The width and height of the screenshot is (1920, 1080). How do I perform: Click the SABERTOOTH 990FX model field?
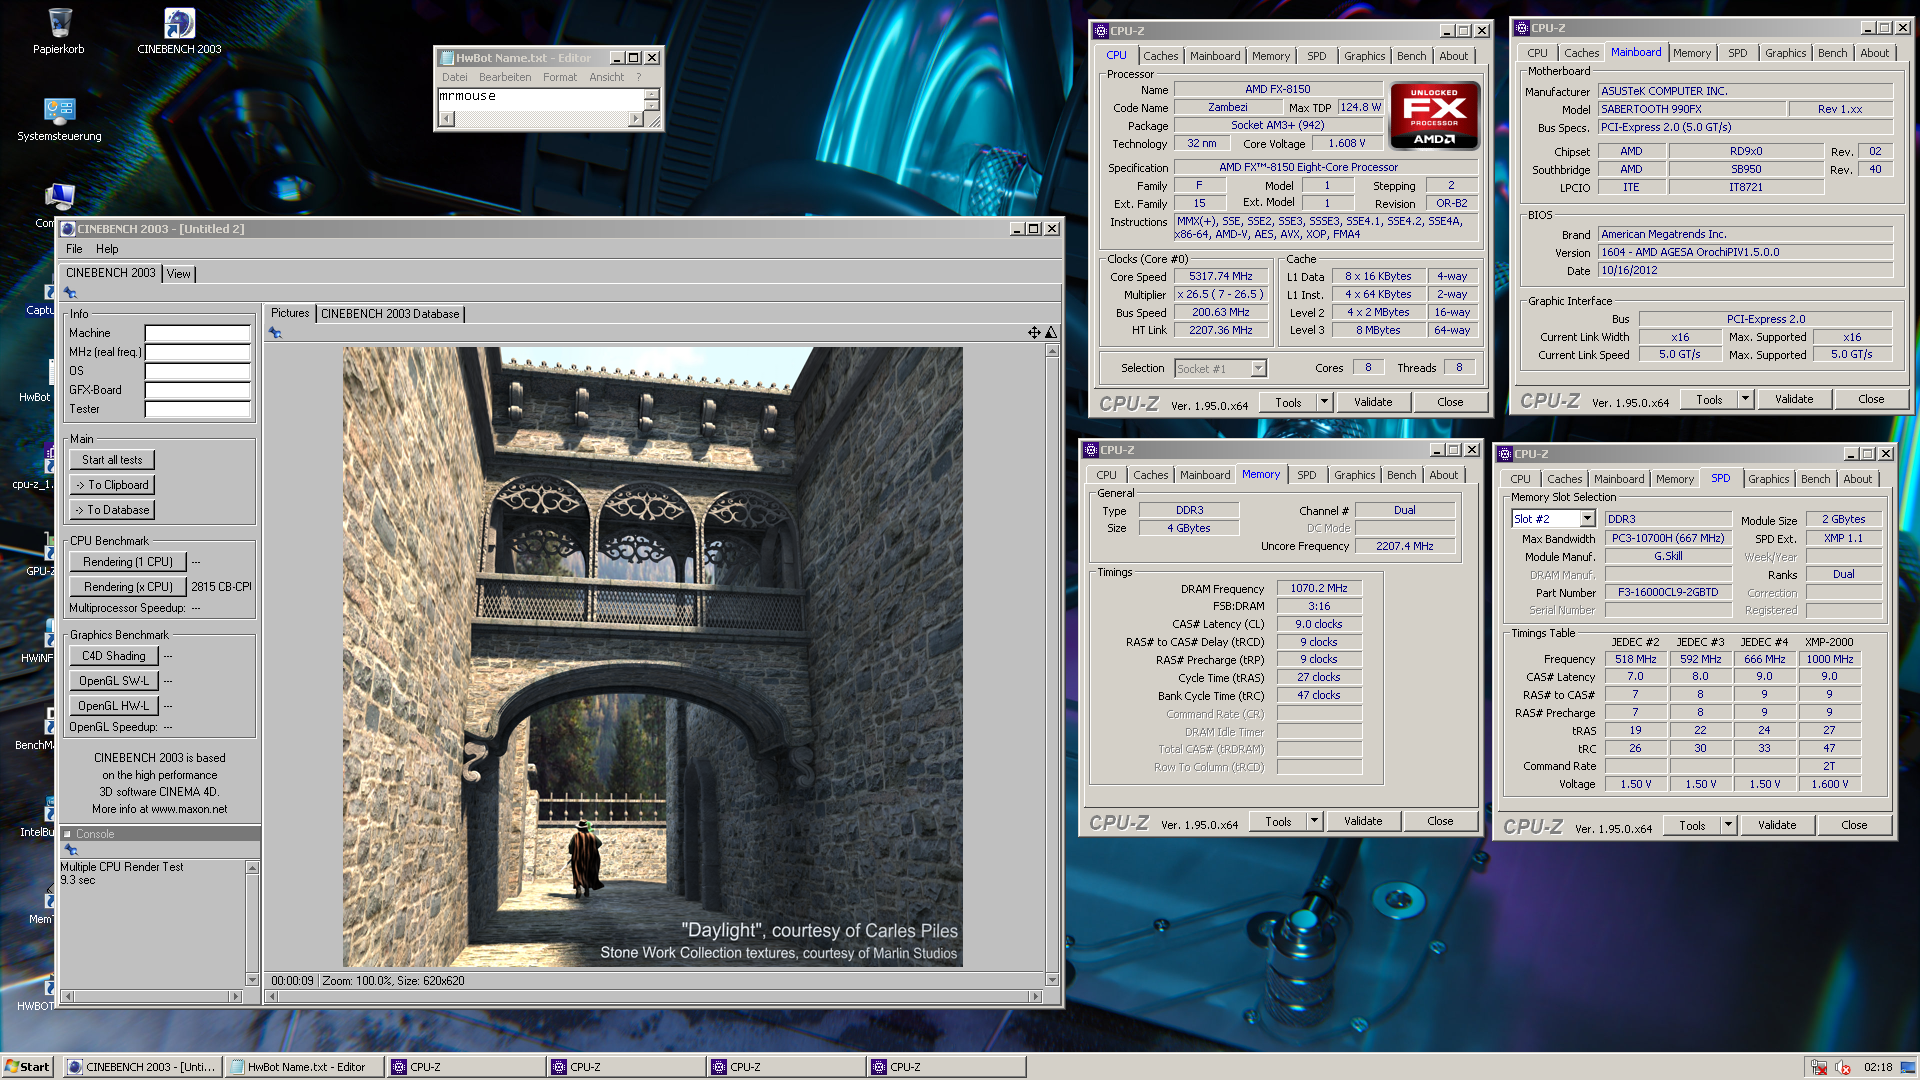pos(1692,109)
